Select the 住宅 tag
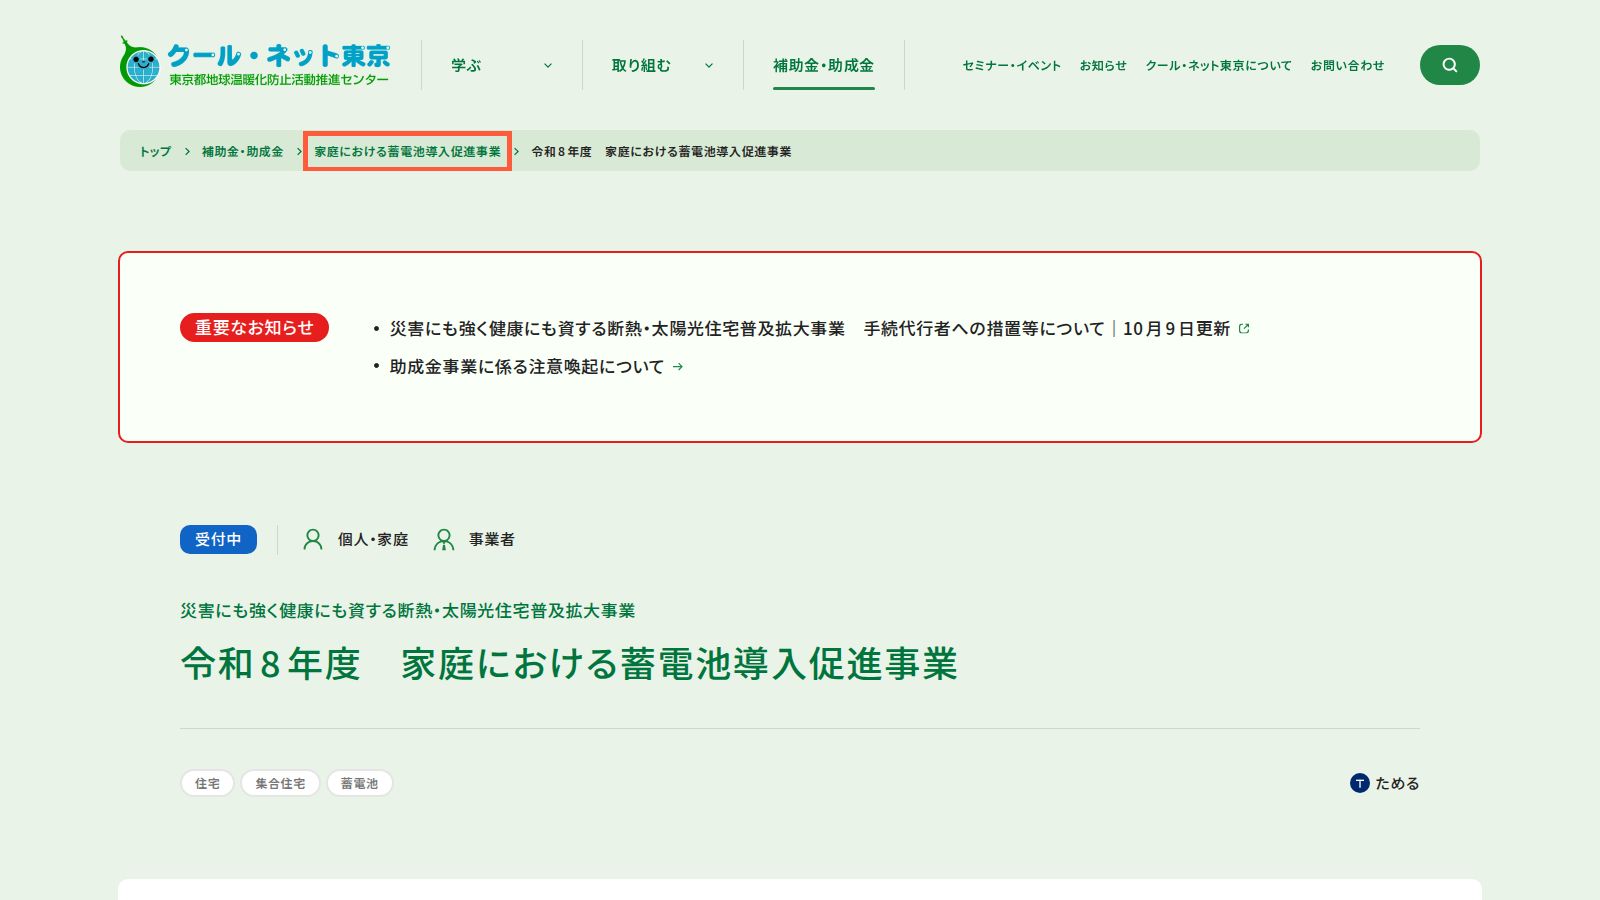Viewport: 1600px width, 900px height. pyautogui.click(x=207, y=783)
